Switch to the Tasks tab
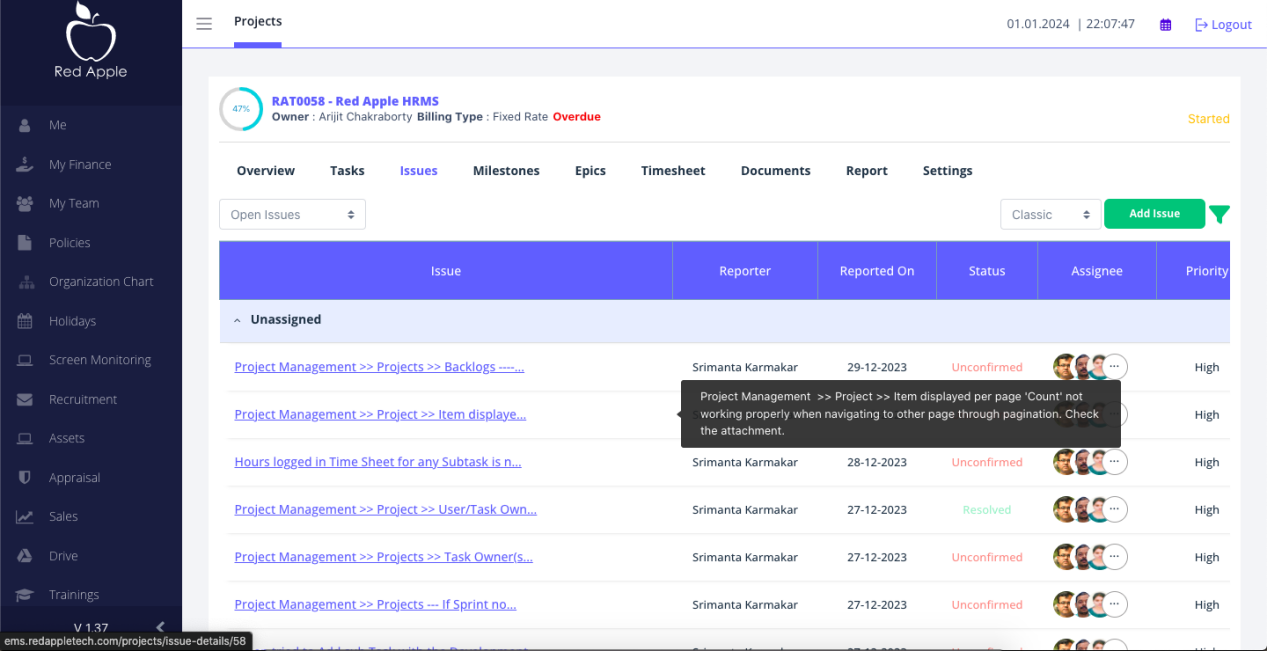1267x651 pixels. tap(347, 171)
